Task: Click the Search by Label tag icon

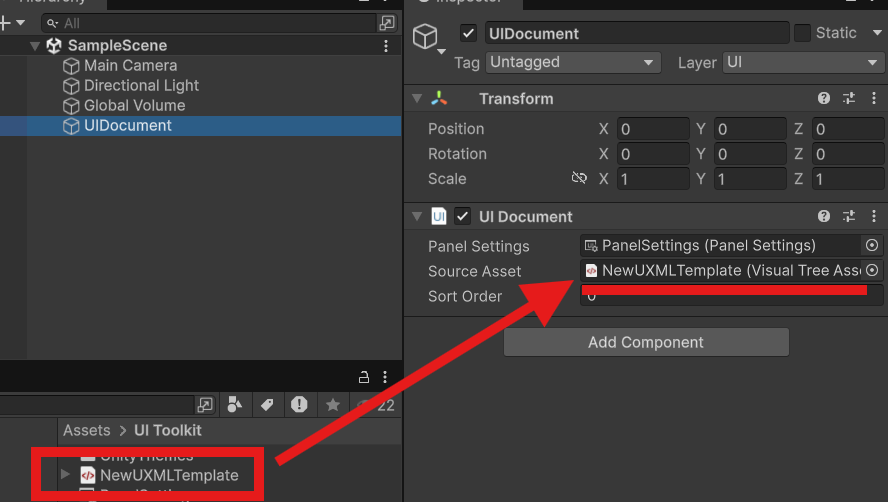Action: pyautogui.click(x=267, y=404)
